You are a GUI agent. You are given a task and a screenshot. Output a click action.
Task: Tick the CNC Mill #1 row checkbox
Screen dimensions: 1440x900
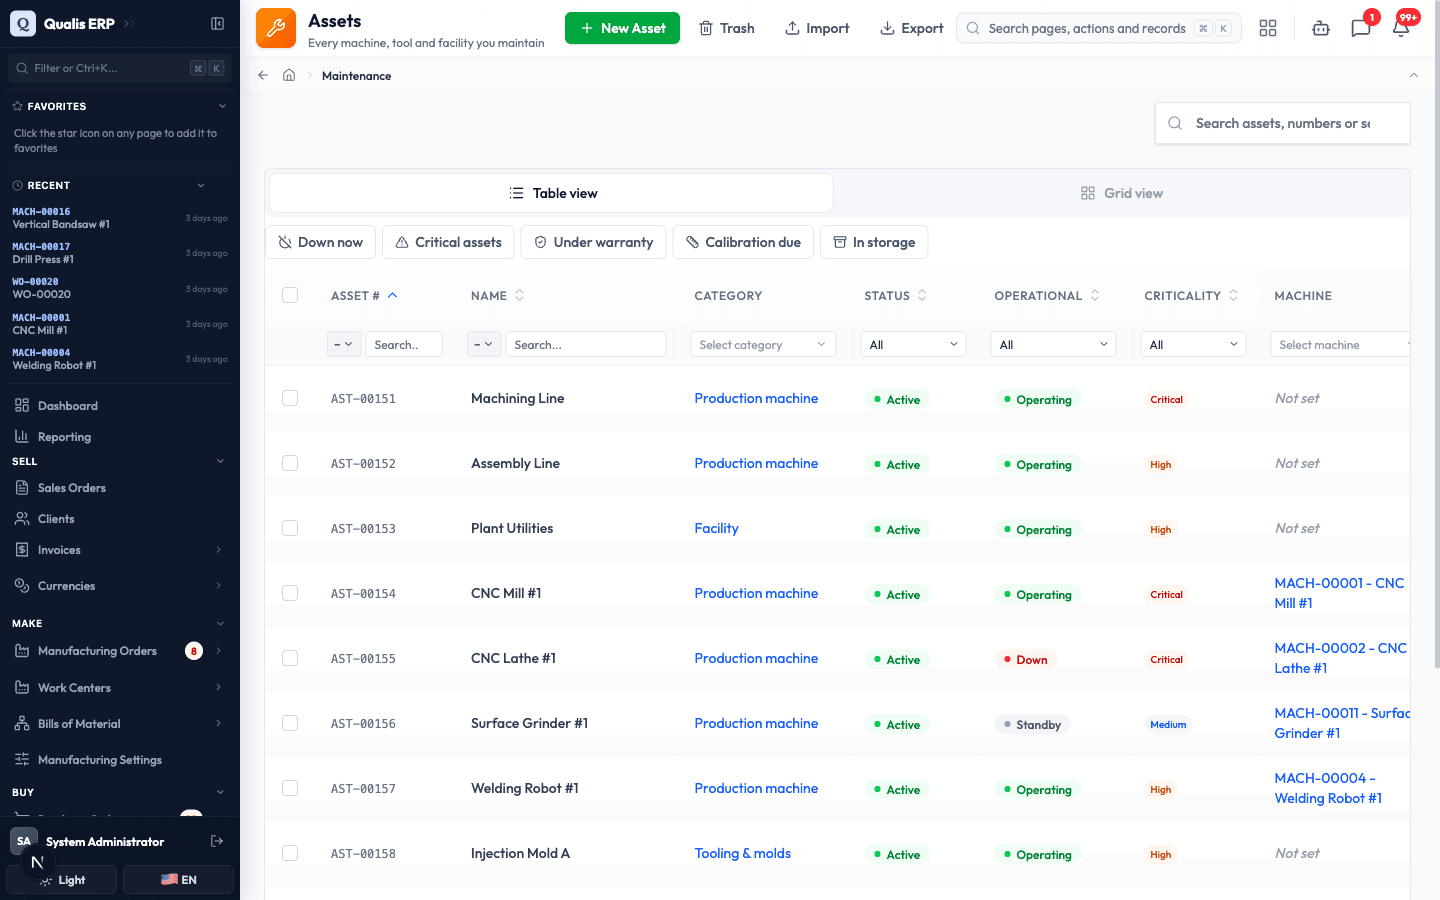(x=290, y=593)
